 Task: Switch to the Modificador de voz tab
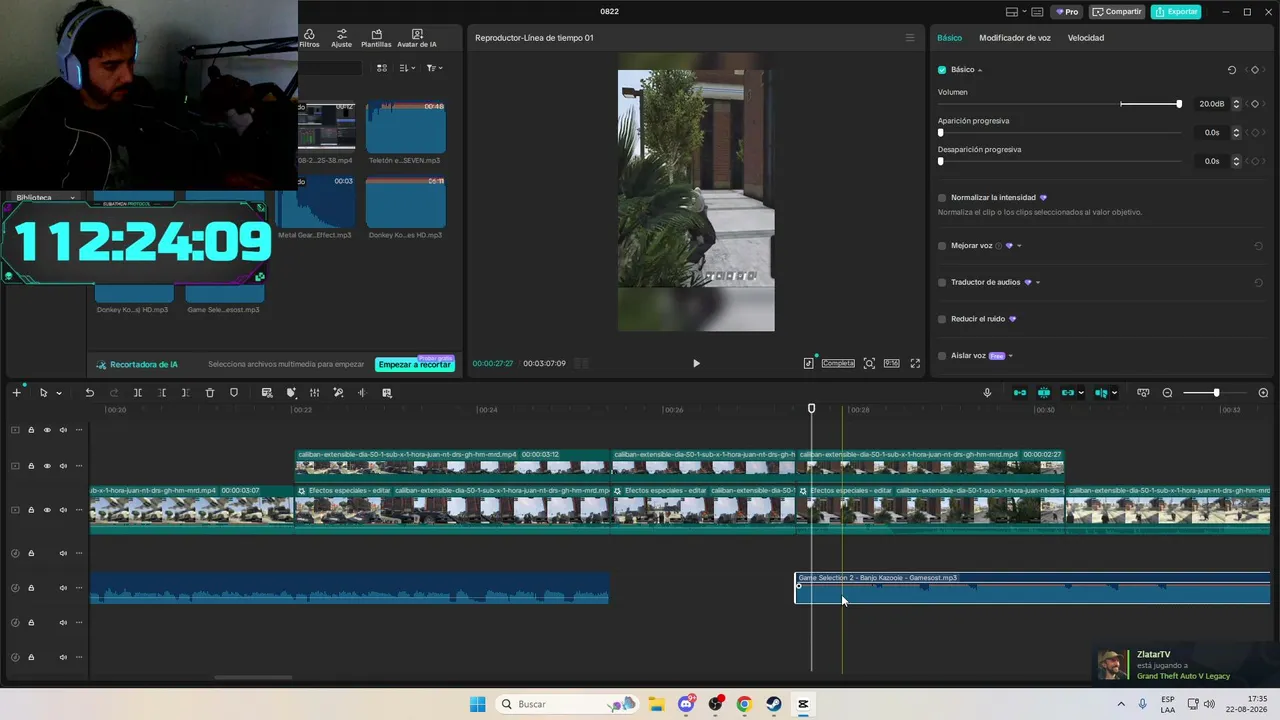[1014, 38]
